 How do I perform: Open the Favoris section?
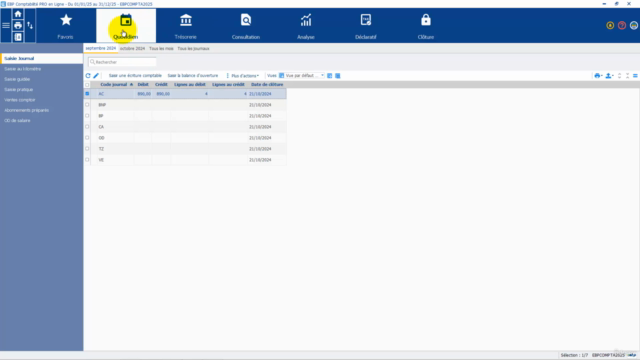[66, 26]
